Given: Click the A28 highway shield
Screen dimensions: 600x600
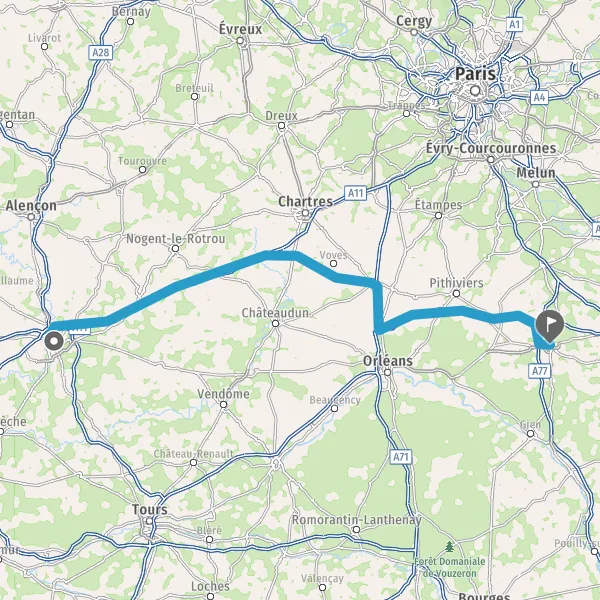Looking at the screenshot, I should tap(101, 52).
